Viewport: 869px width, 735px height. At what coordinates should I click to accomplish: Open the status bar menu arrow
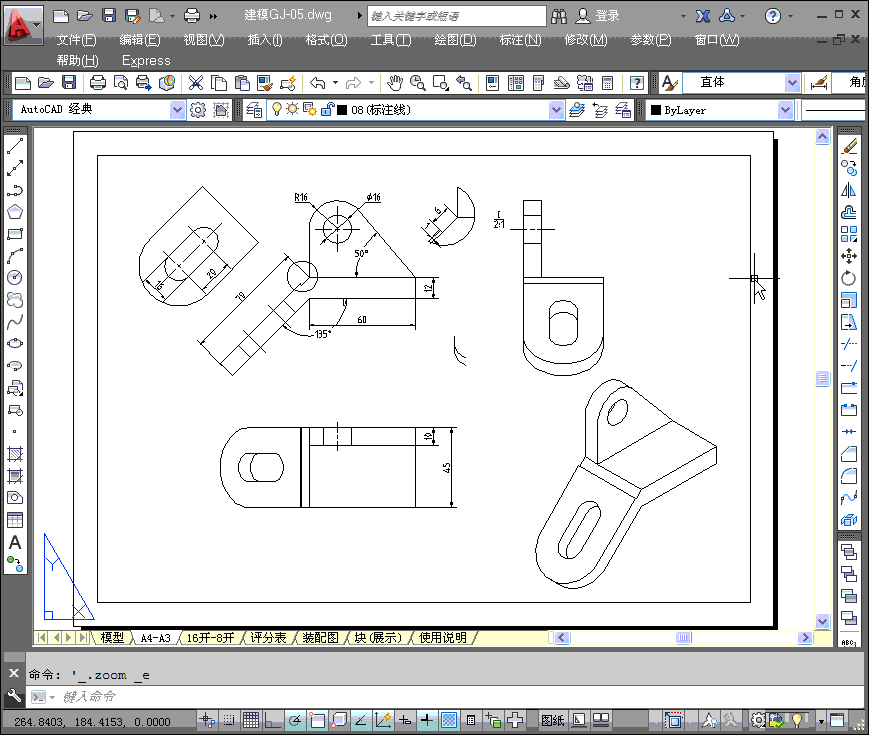(821, 721)
